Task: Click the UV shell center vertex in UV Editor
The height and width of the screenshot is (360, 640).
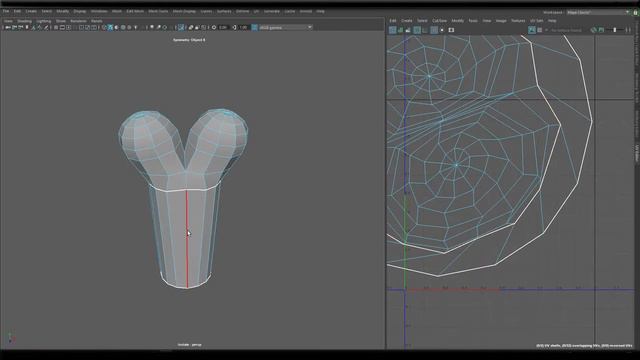Action: [456, 165]
